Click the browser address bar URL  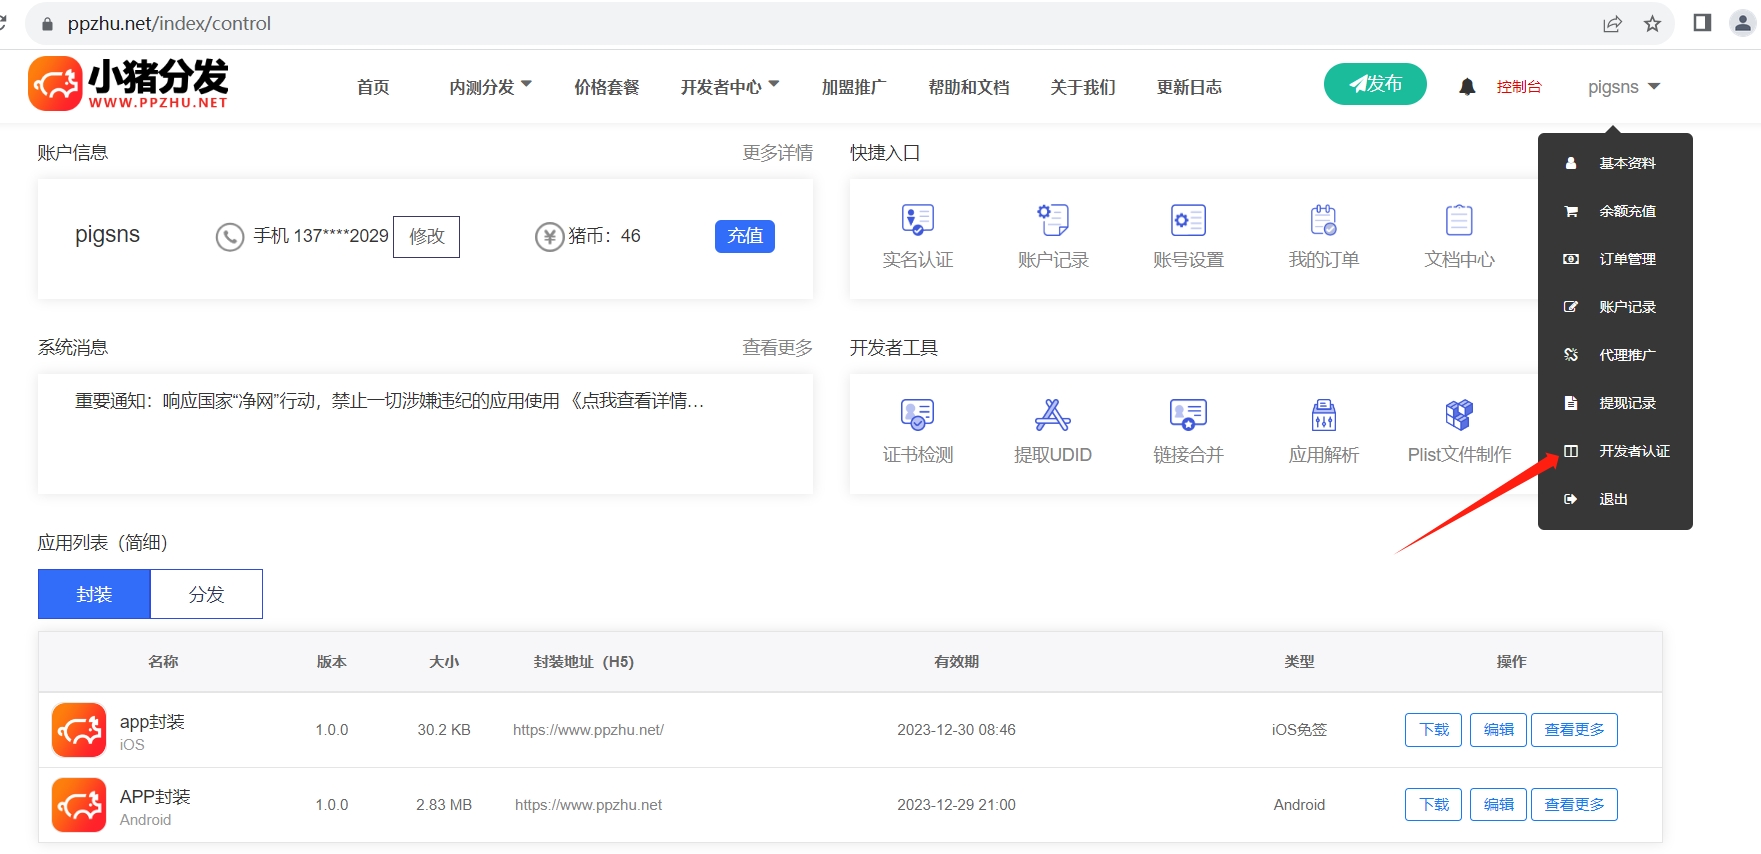point(170,24)
